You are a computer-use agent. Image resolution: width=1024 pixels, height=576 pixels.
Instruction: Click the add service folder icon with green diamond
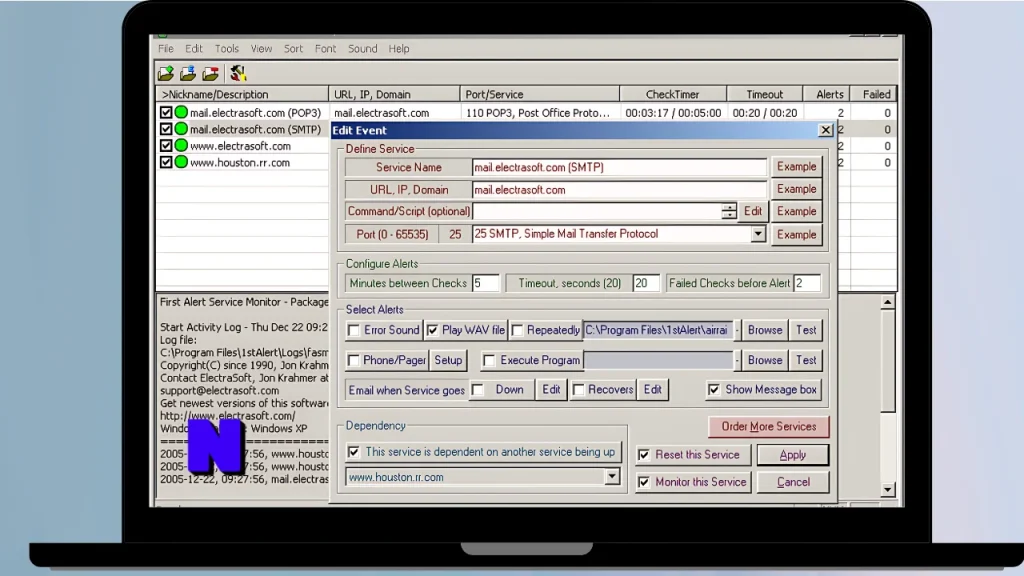pos(166,73)
